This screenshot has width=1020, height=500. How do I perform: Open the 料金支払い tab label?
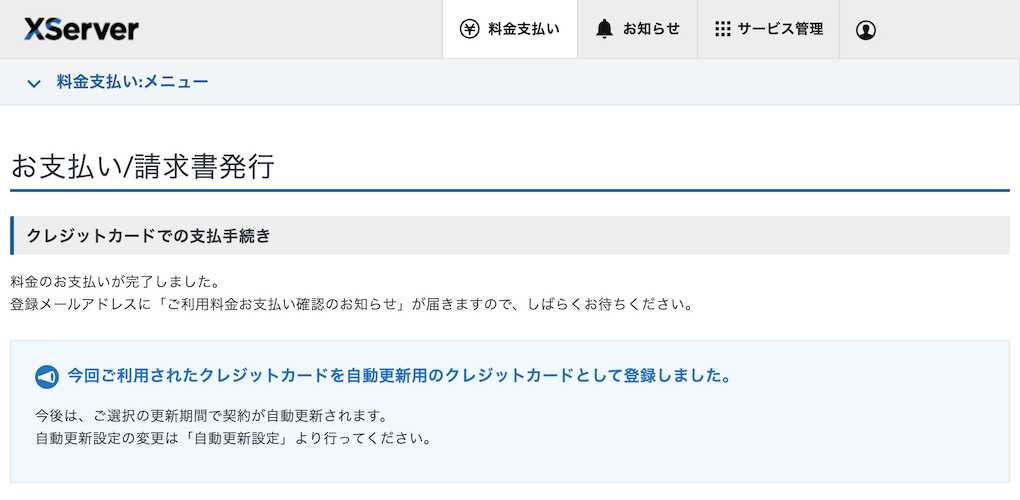click(x=523, y=29)
